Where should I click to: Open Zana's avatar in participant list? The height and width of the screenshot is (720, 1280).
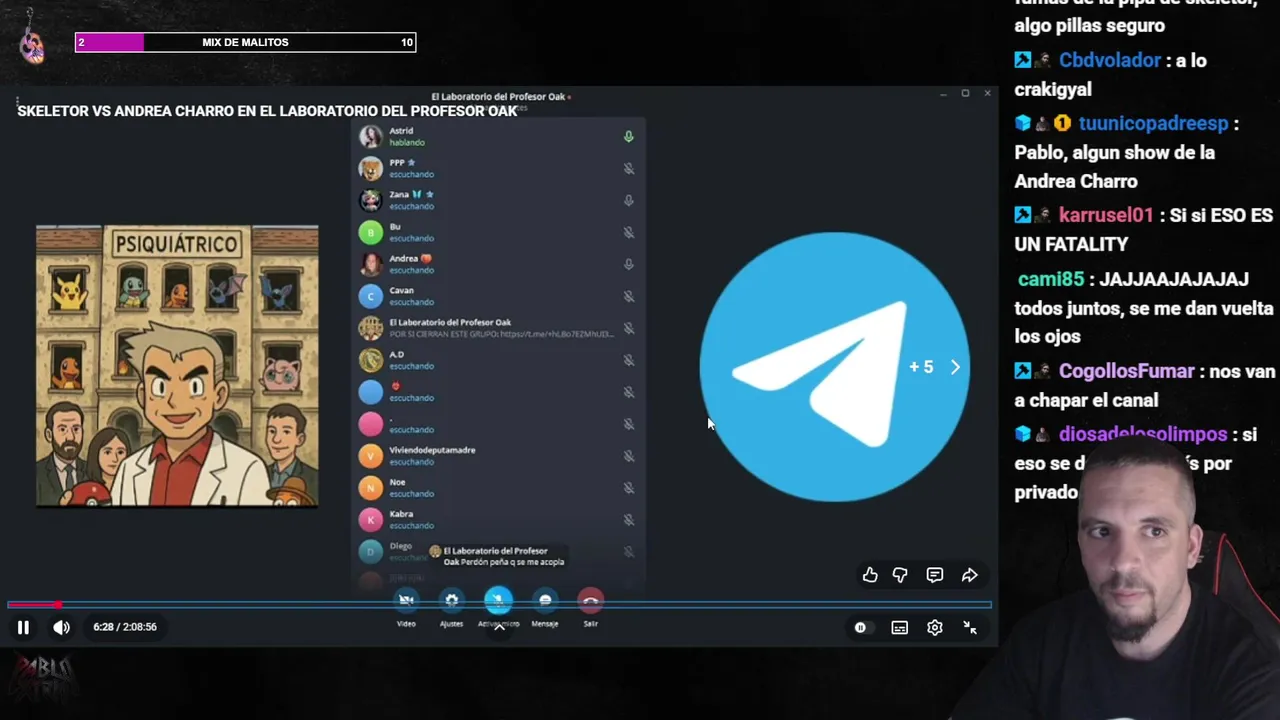coord(371,201)
